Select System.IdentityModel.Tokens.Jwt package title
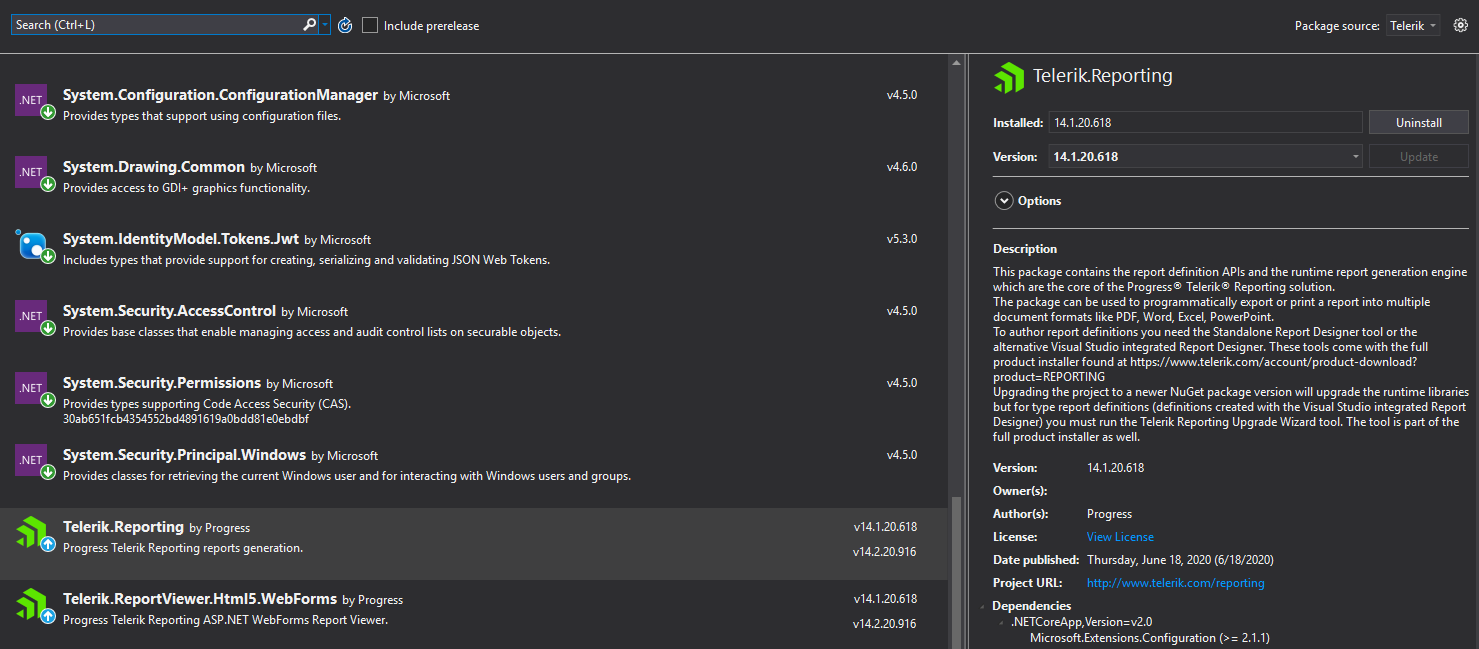Image resolution: width=1479 pixels, height=649 pixels. coord(181,239)
